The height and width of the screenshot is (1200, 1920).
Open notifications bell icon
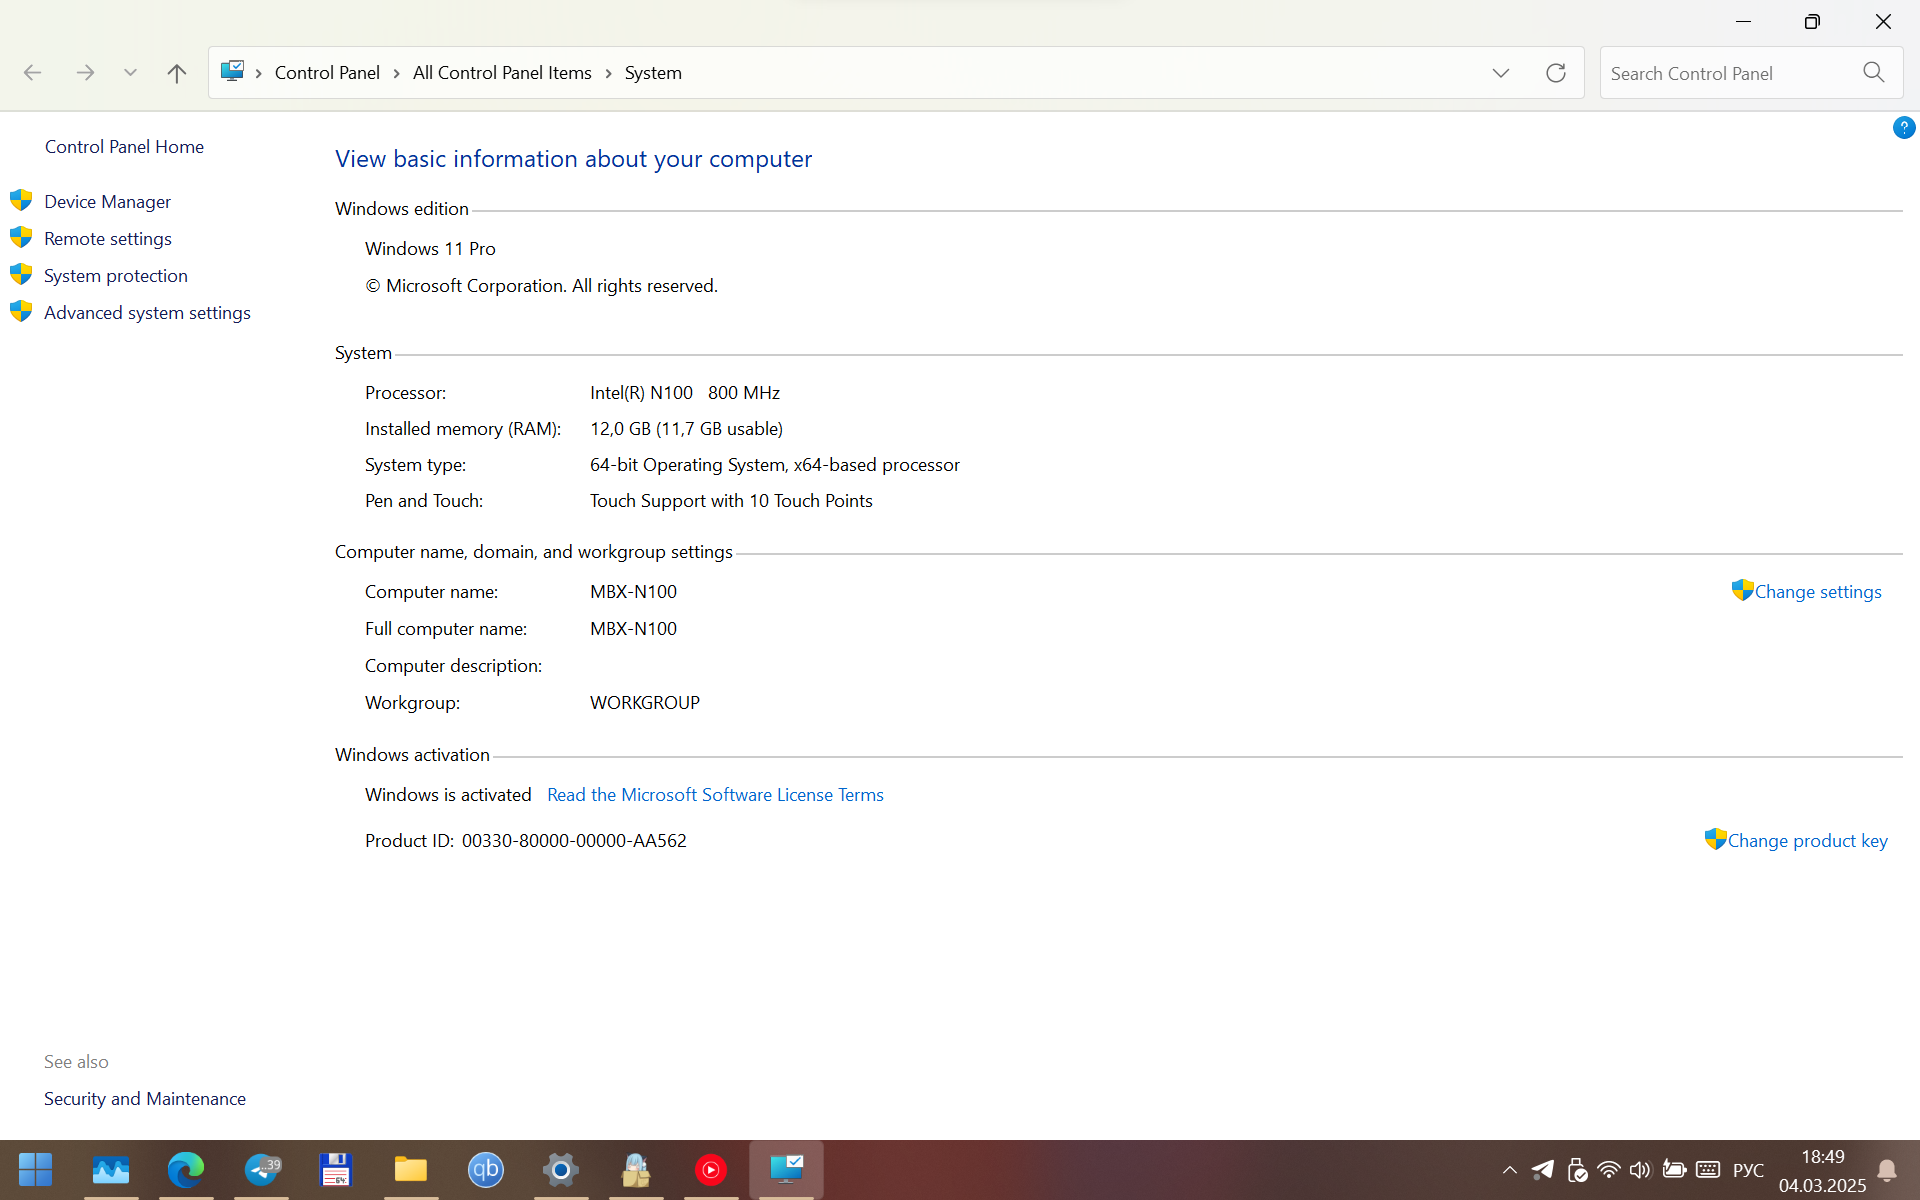pos(1887,1170)
